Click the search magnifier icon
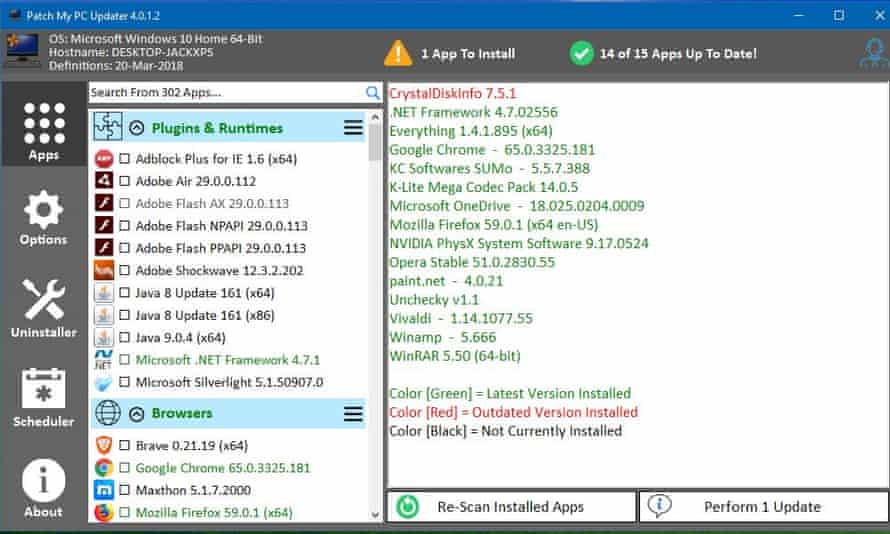The image size is (890, 534). [373, 93]
